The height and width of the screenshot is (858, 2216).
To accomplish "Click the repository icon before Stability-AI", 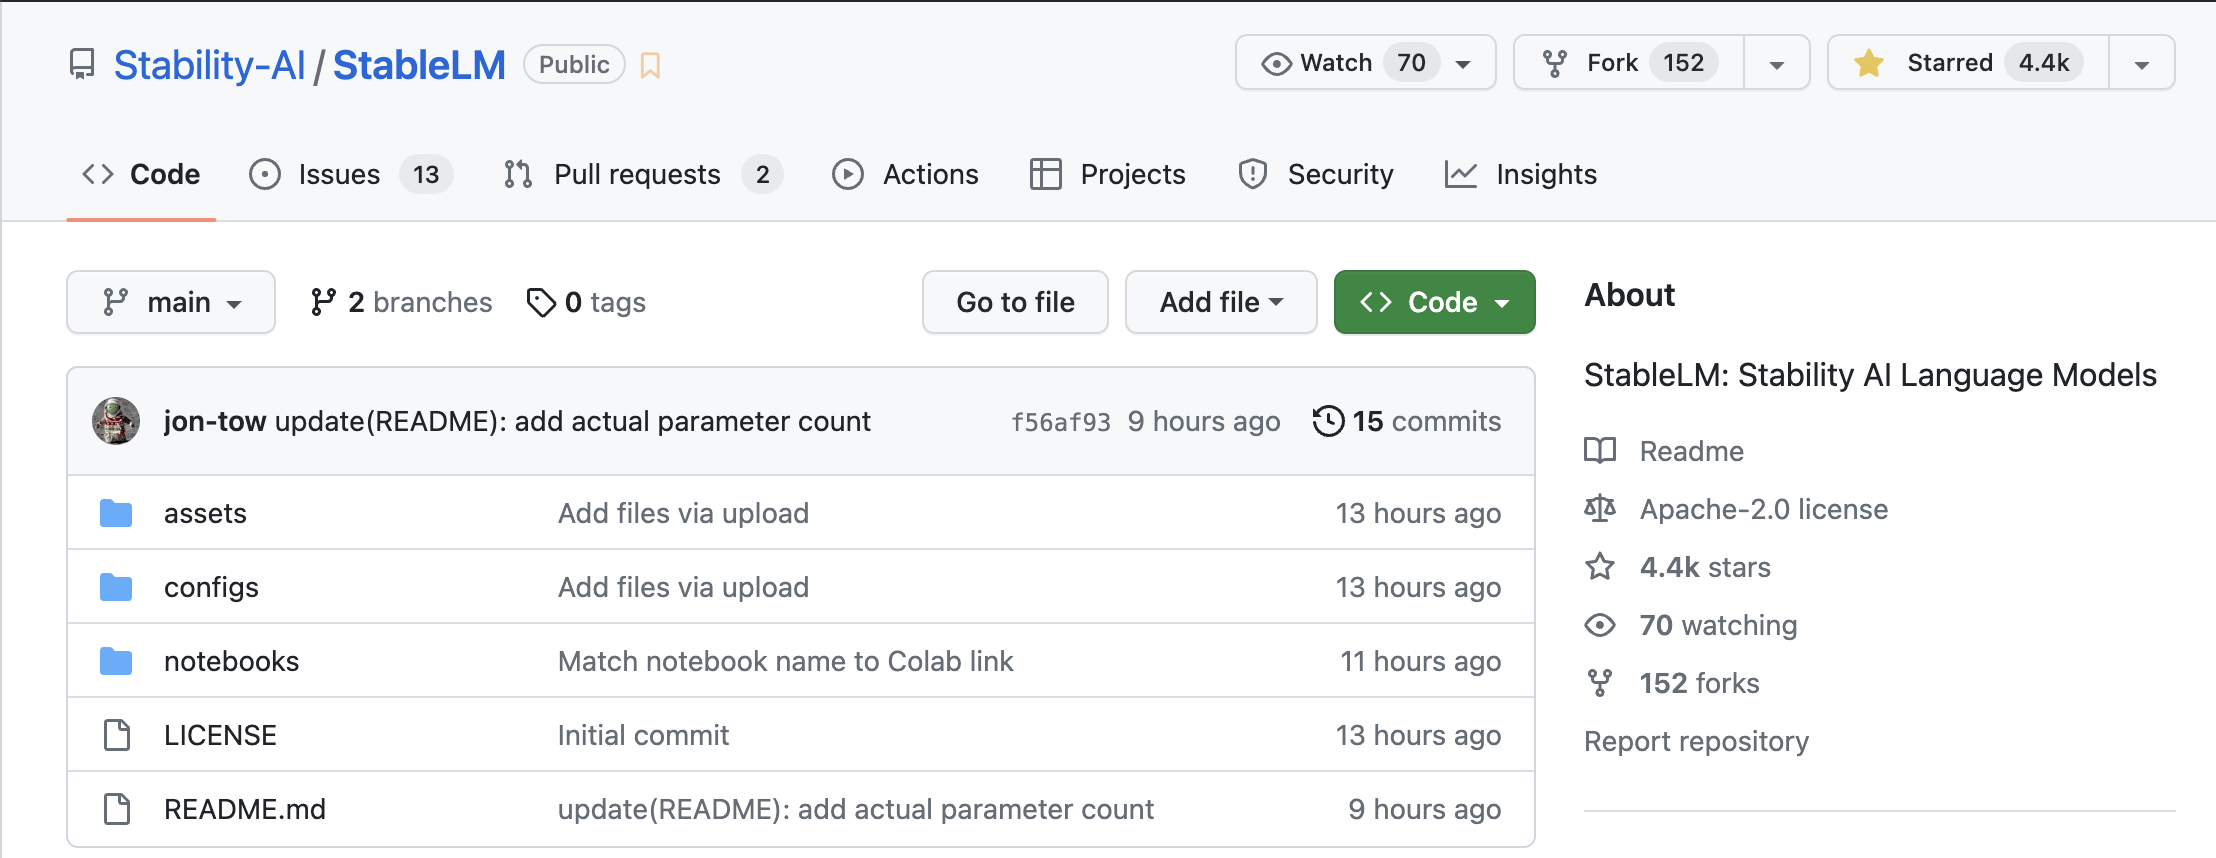I will point(82,65).
